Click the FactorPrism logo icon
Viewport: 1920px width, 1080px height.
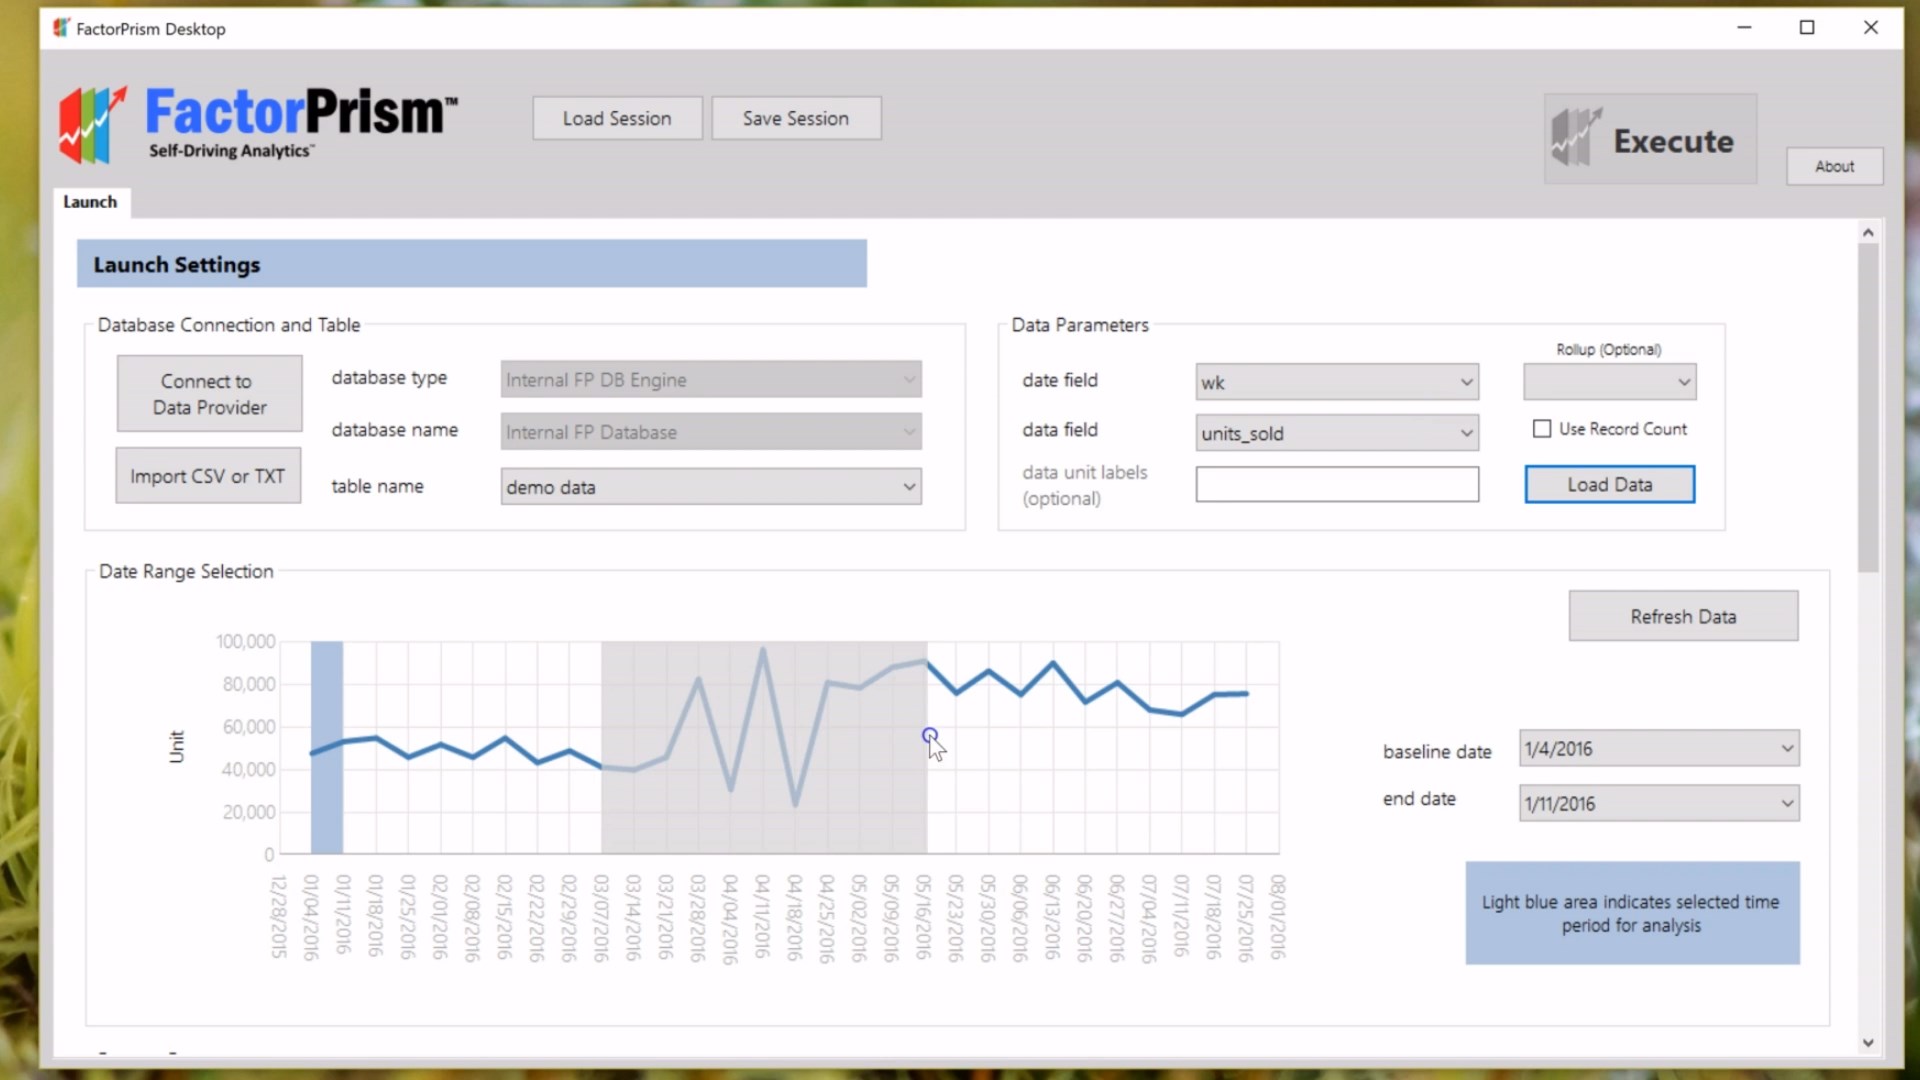point(92,125)
